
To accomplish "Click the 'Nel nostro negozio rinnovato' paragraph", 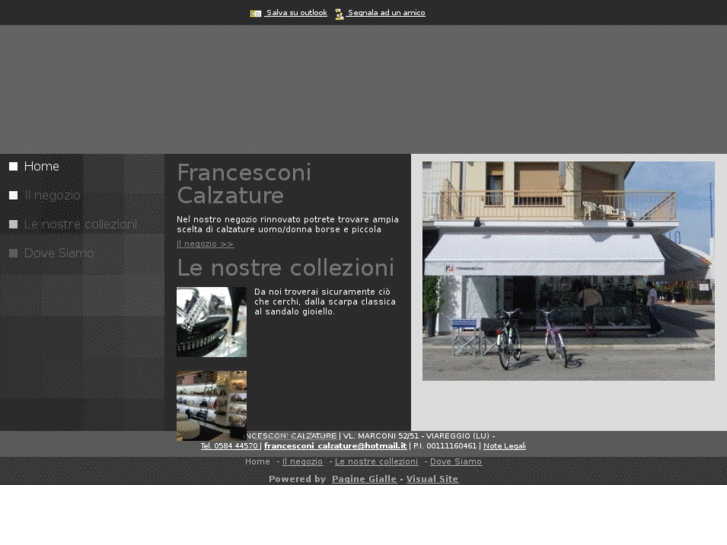I will click(287, 224).
